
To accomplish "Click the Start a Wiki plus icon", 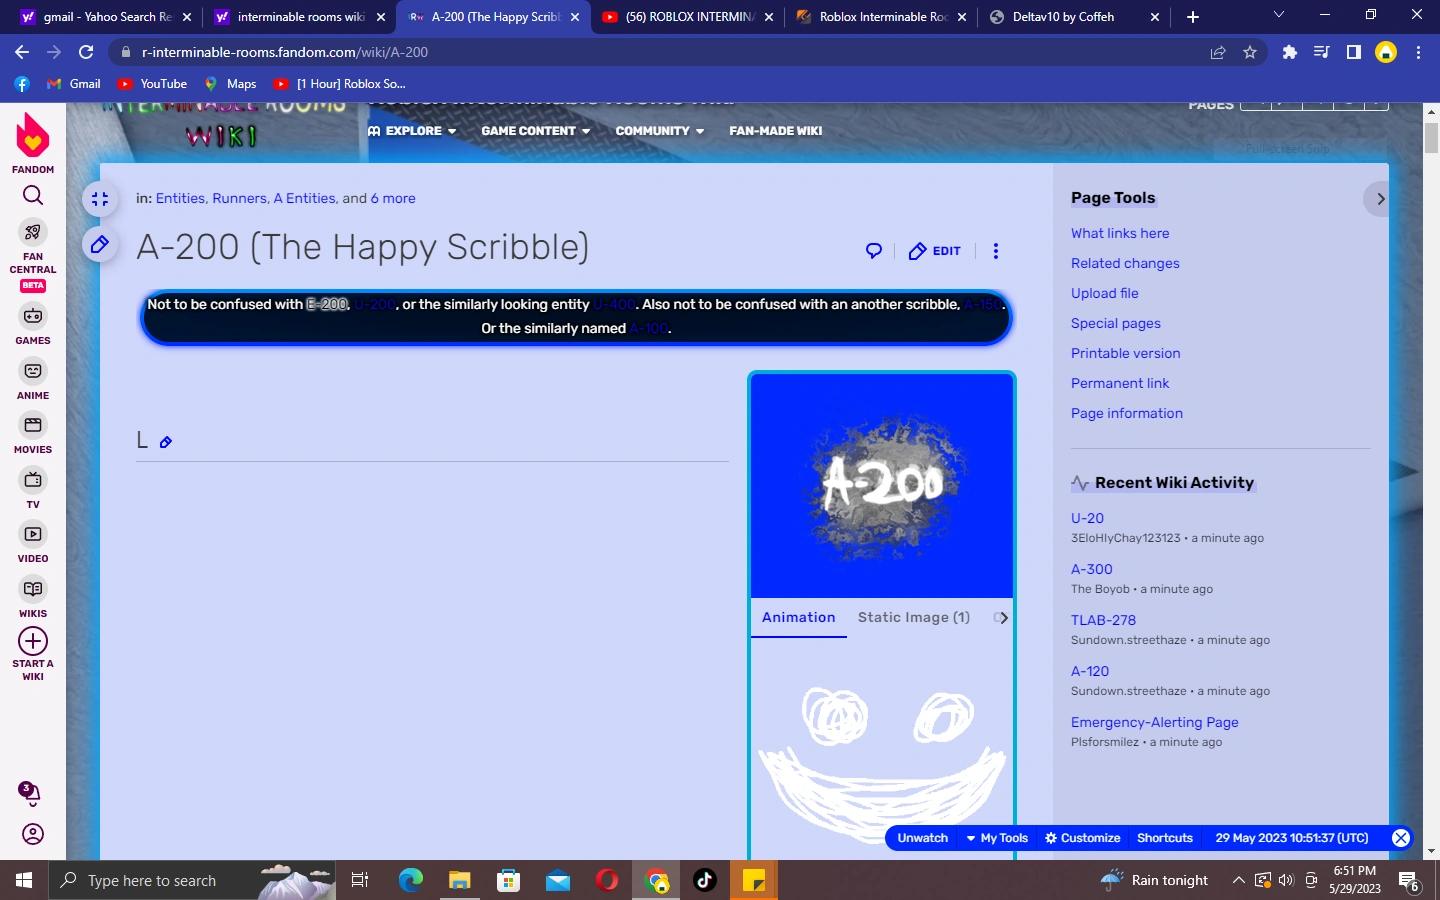I will point(33,641).
